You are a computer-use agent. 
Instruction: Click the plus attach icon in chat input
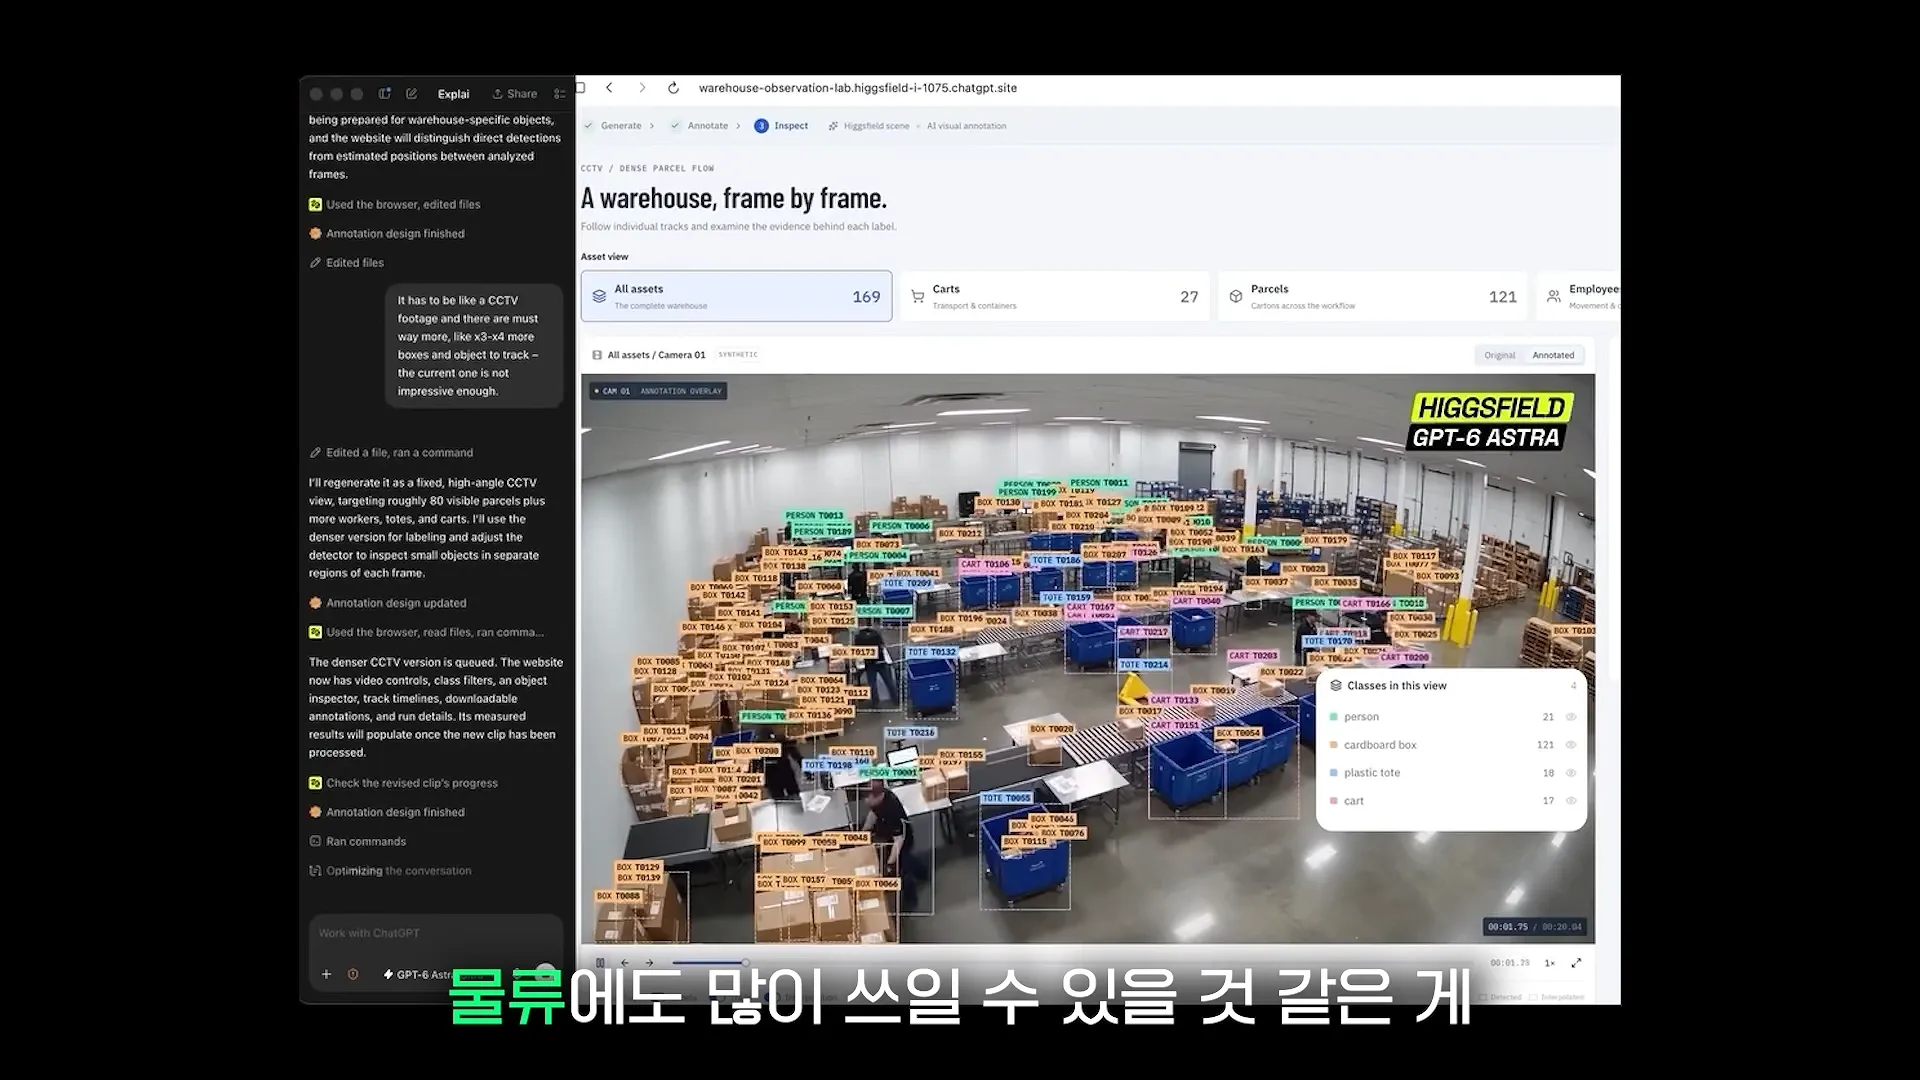tap(326, 974)
